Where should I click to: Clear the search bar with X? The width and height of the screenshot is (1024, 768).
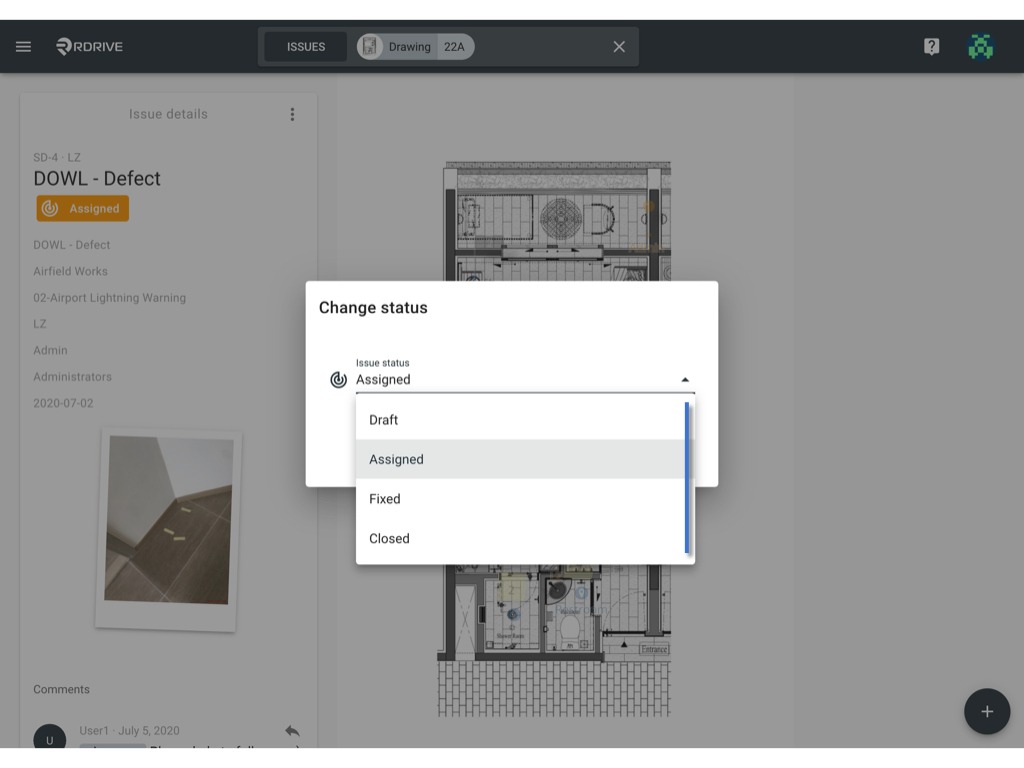click(619, 47)
